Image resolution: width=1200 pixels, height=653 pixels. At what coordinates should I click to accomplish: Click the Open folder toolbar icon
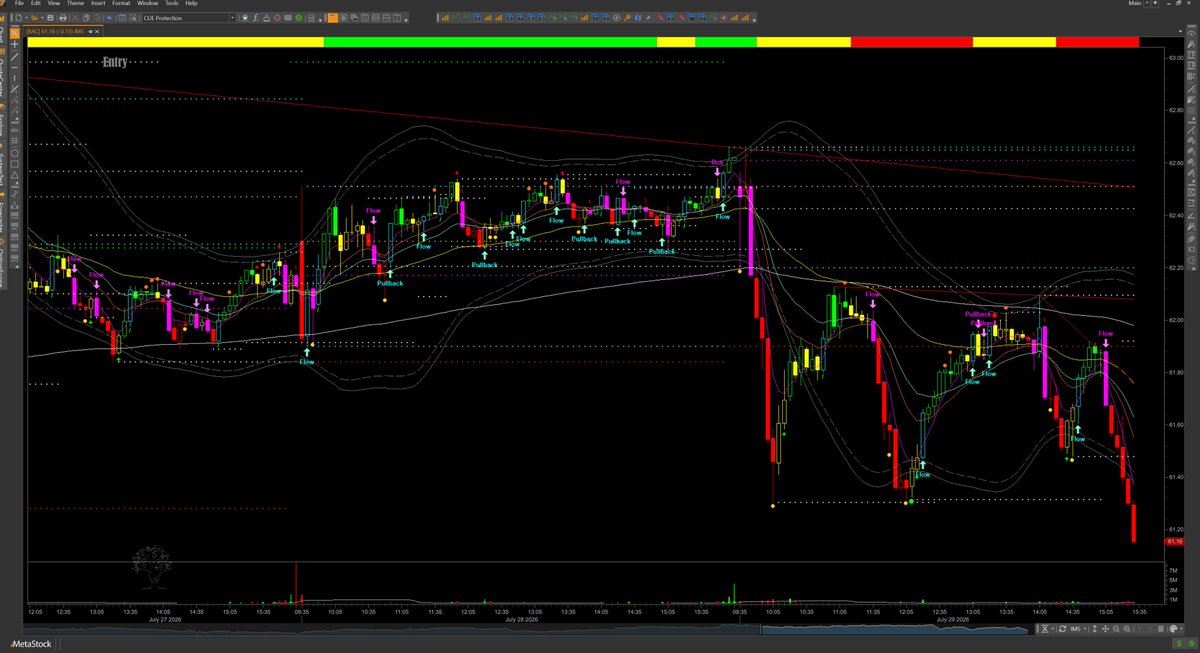(x=34, y=18)
